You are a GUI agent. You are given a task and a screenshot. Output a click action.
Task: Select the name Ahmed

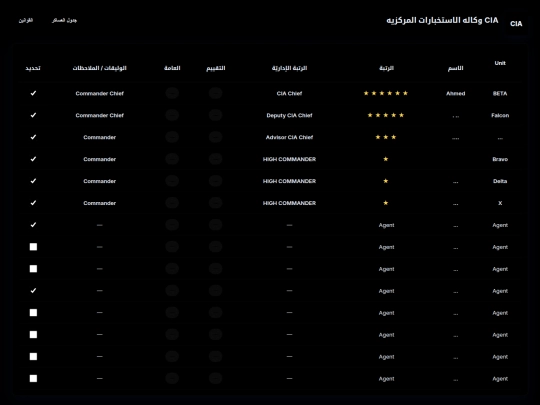tap(455, 93)
